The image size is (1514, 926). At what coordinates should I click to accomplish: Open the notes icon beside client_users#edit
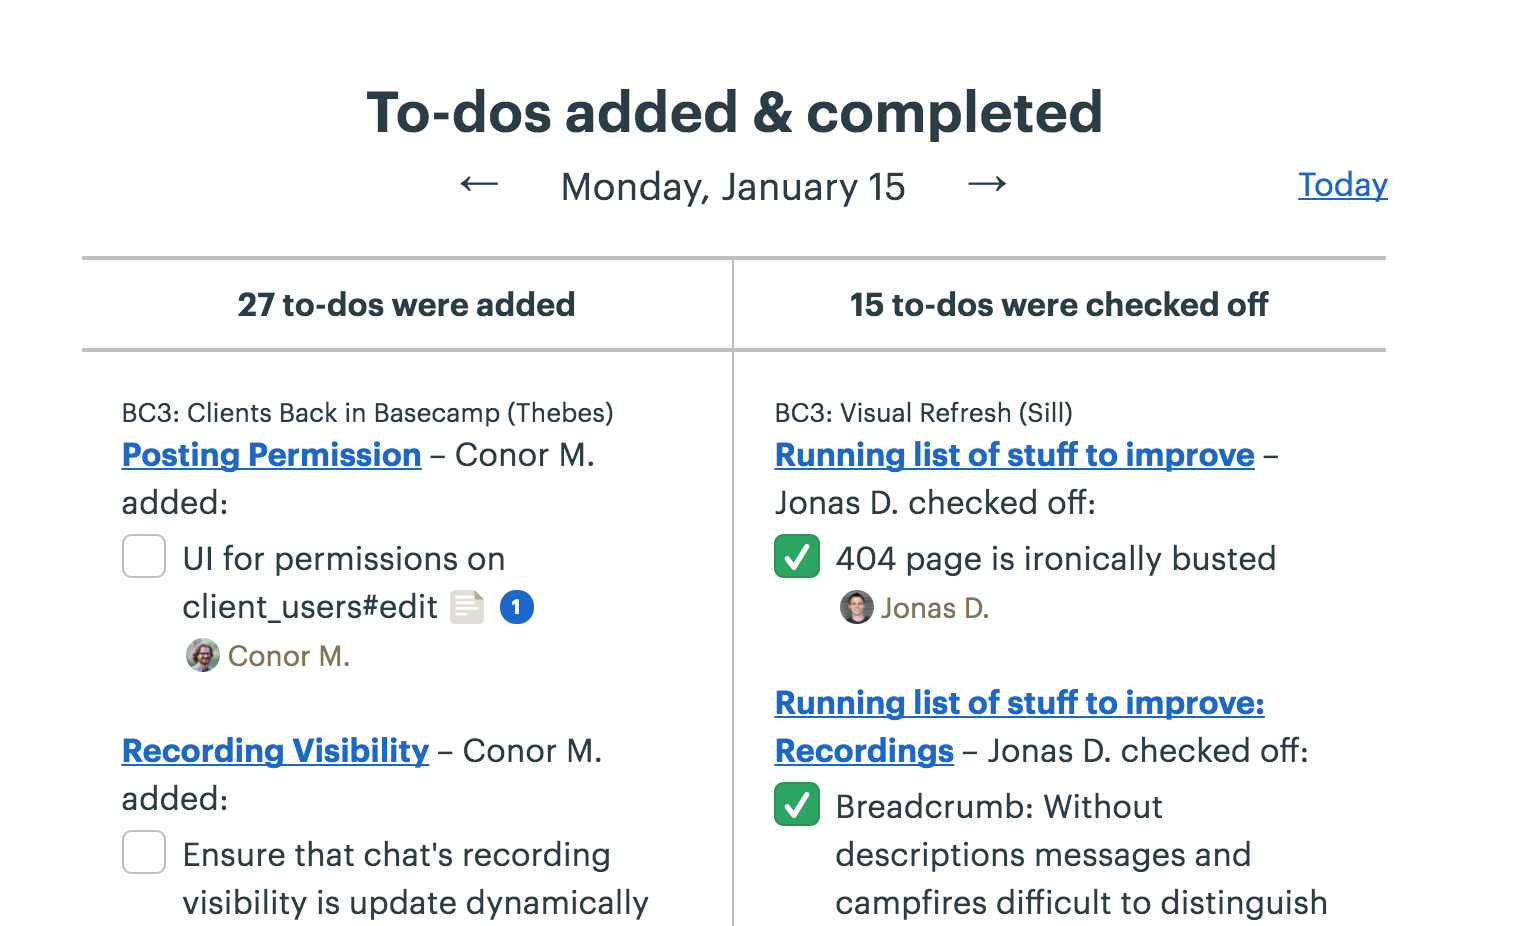pyautogui.click(x=467, y=607)
